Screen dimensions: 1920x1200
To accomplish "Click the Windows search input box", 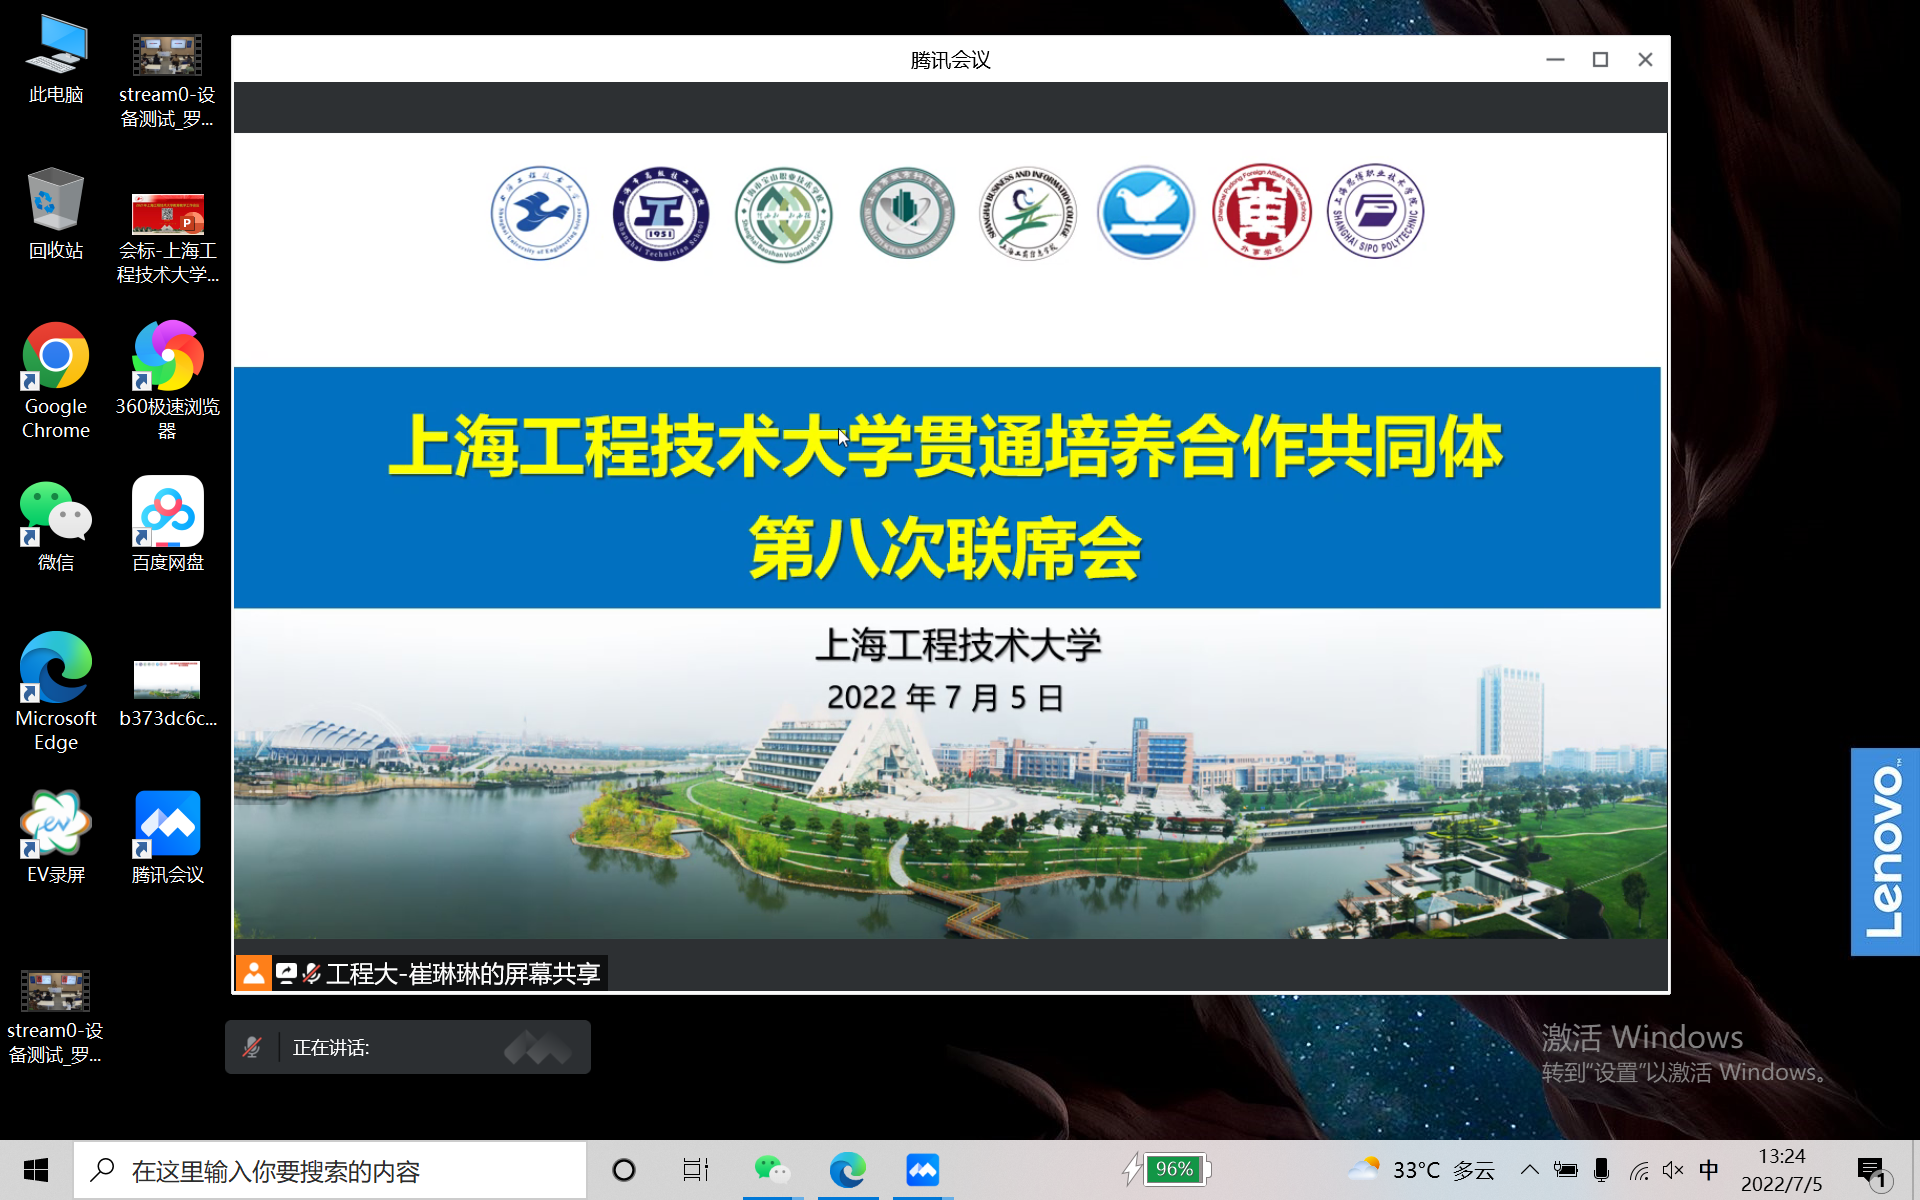I will (330, 1170).
